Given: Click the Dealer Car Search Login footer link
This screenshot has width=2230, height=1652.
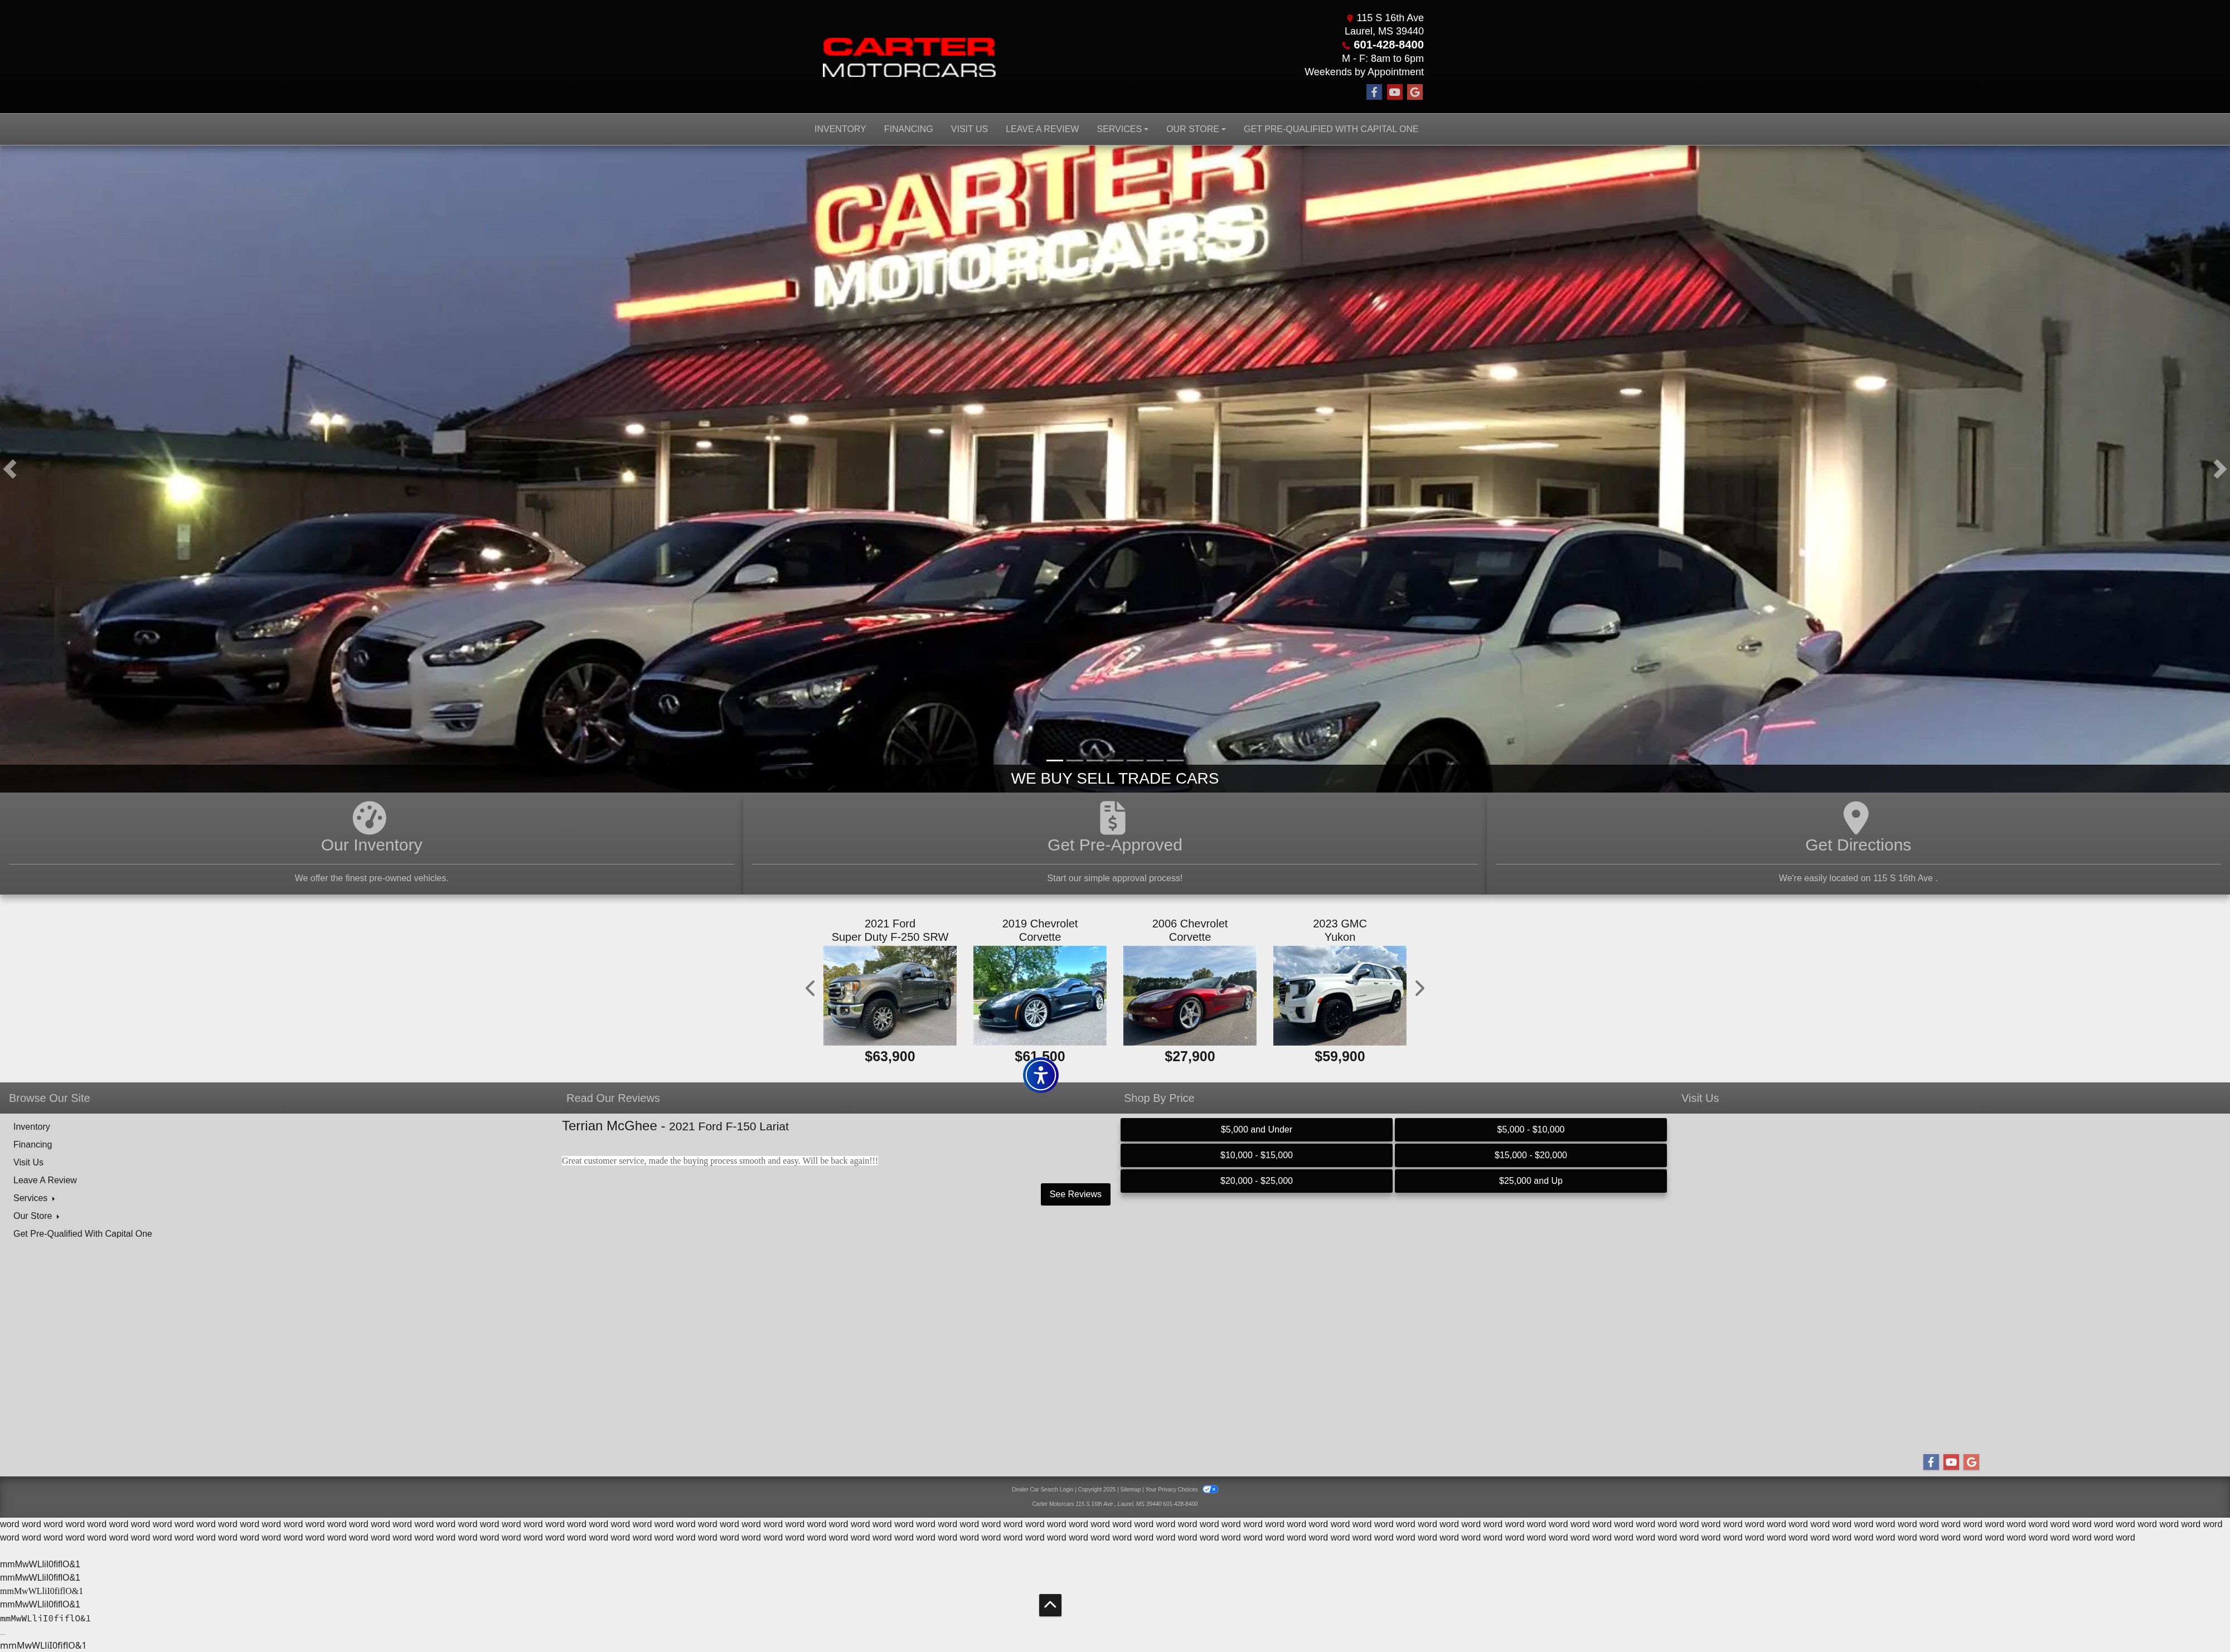Looking at the screenshot, I should pyautogui.click(x=1042, y=1490).
